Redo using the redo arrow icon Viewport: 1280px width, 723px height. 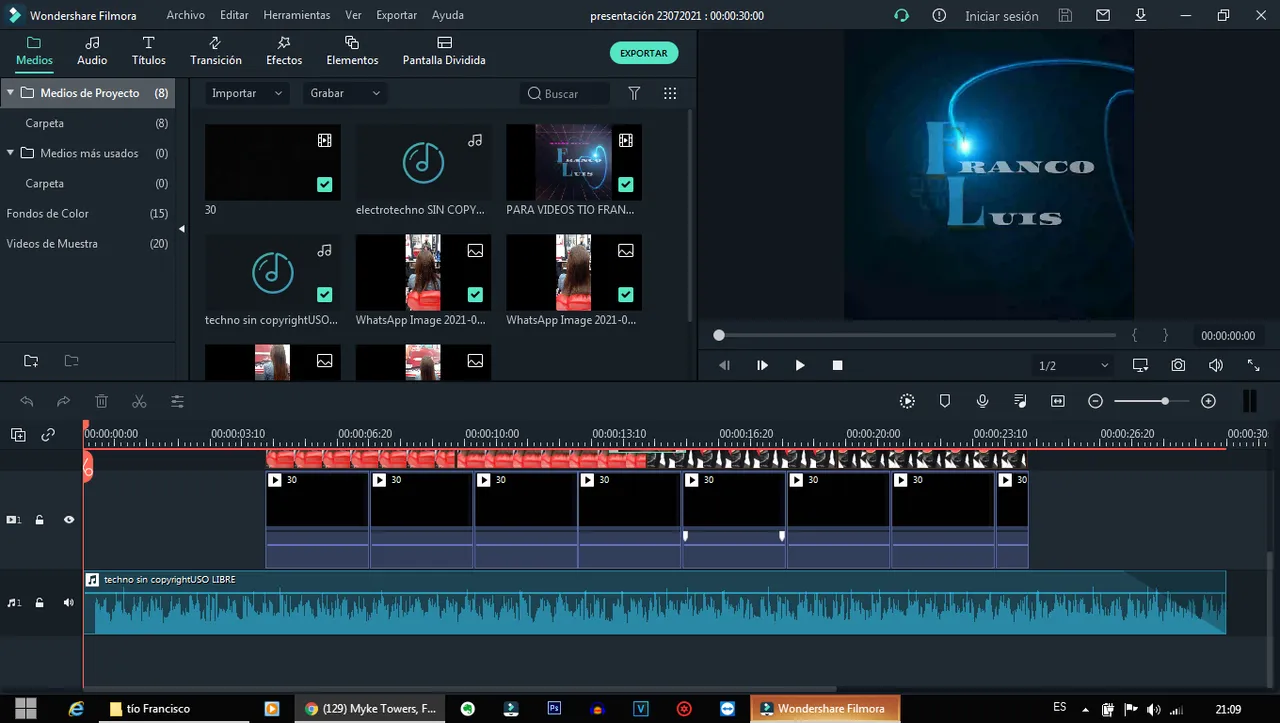coord(64,401)
